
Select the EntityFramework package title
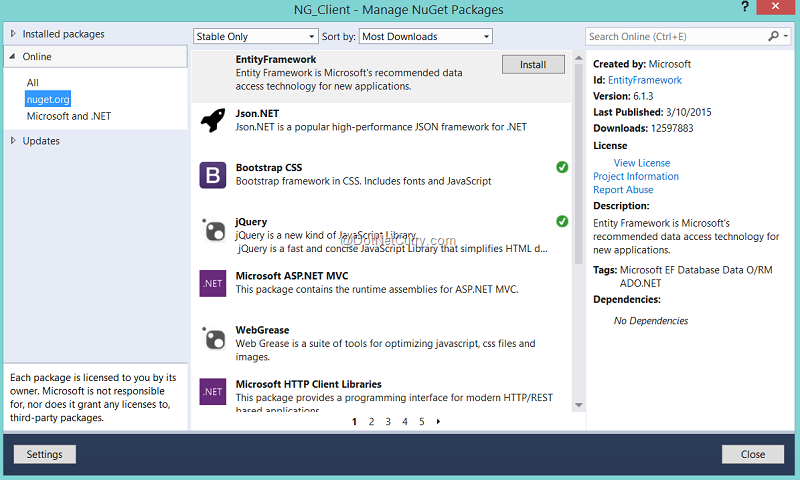(x=276, y=59)
